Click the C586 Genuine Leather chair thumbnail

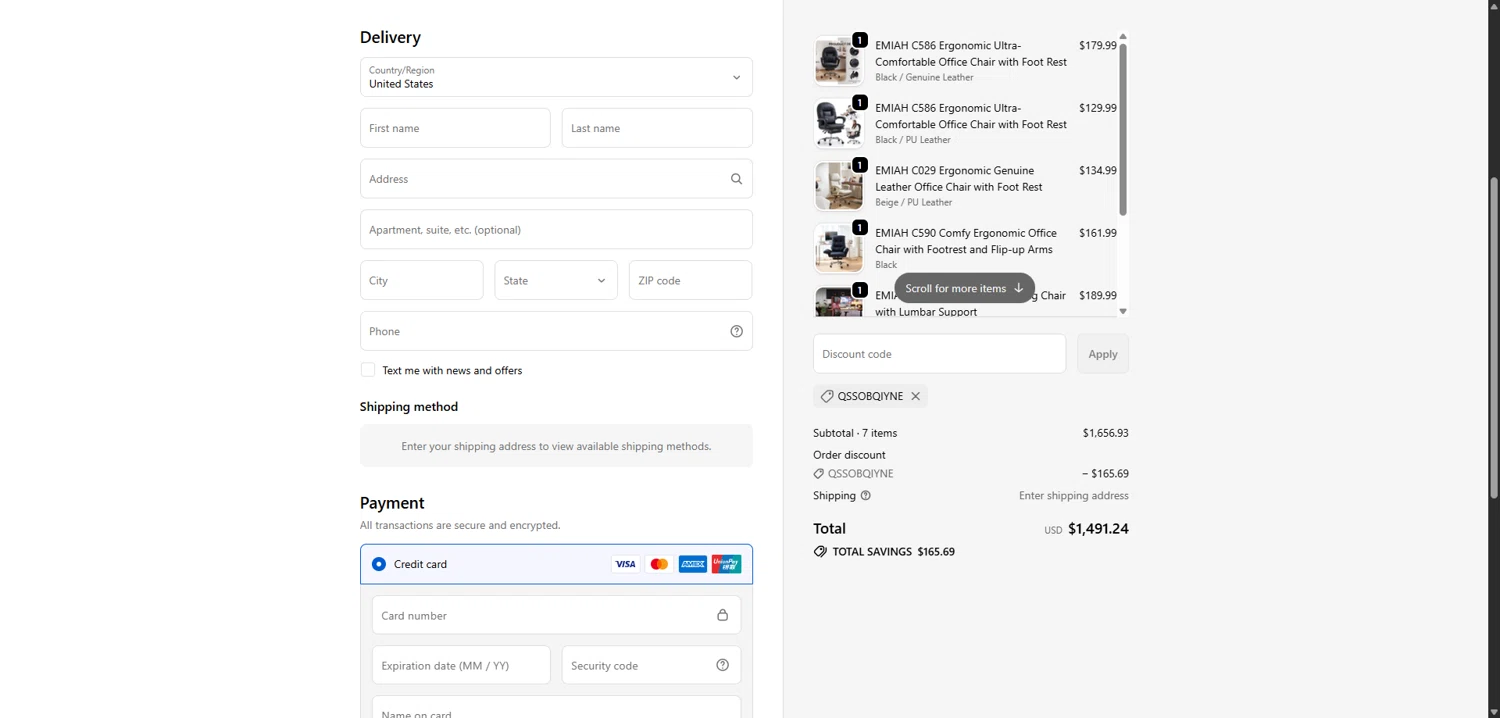[839, 61]
